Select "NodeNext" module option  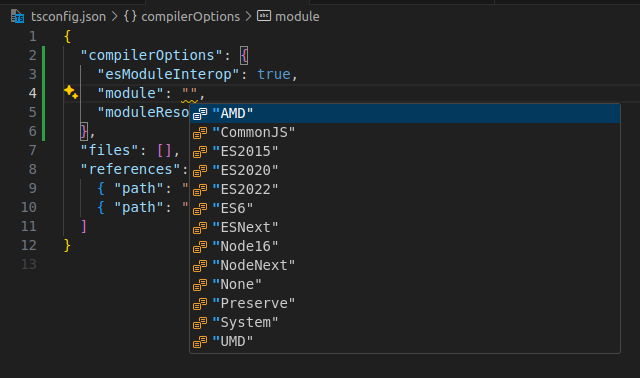[x=405, y=265]
